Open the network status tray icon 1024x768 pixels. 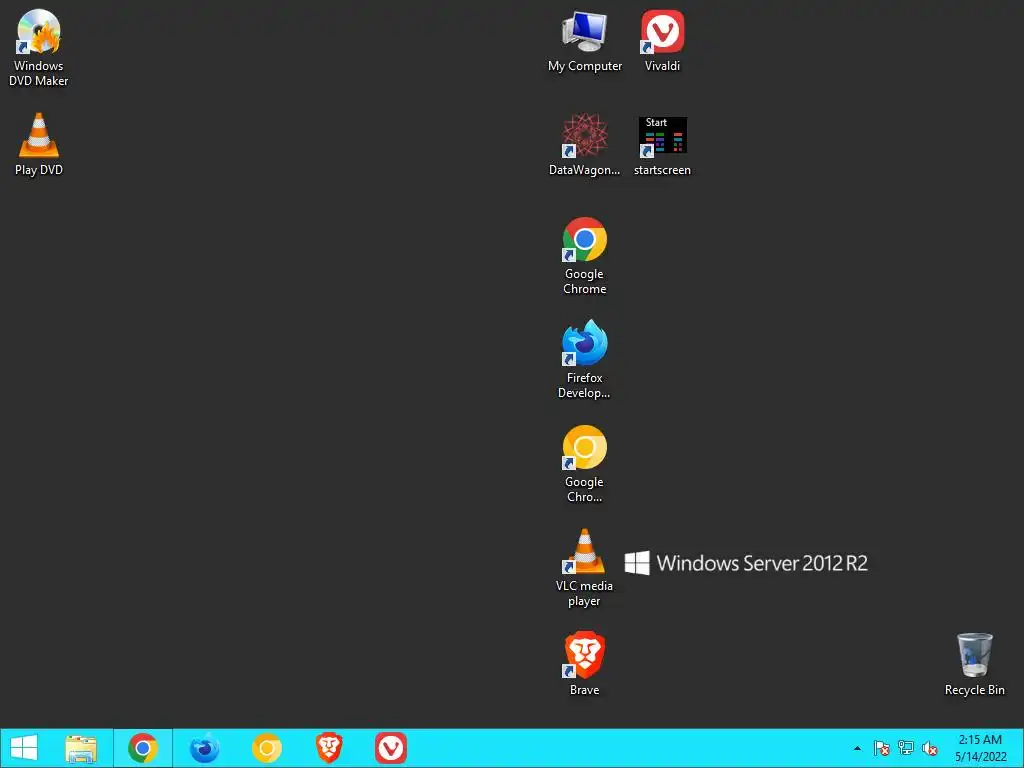pos(906,748)
